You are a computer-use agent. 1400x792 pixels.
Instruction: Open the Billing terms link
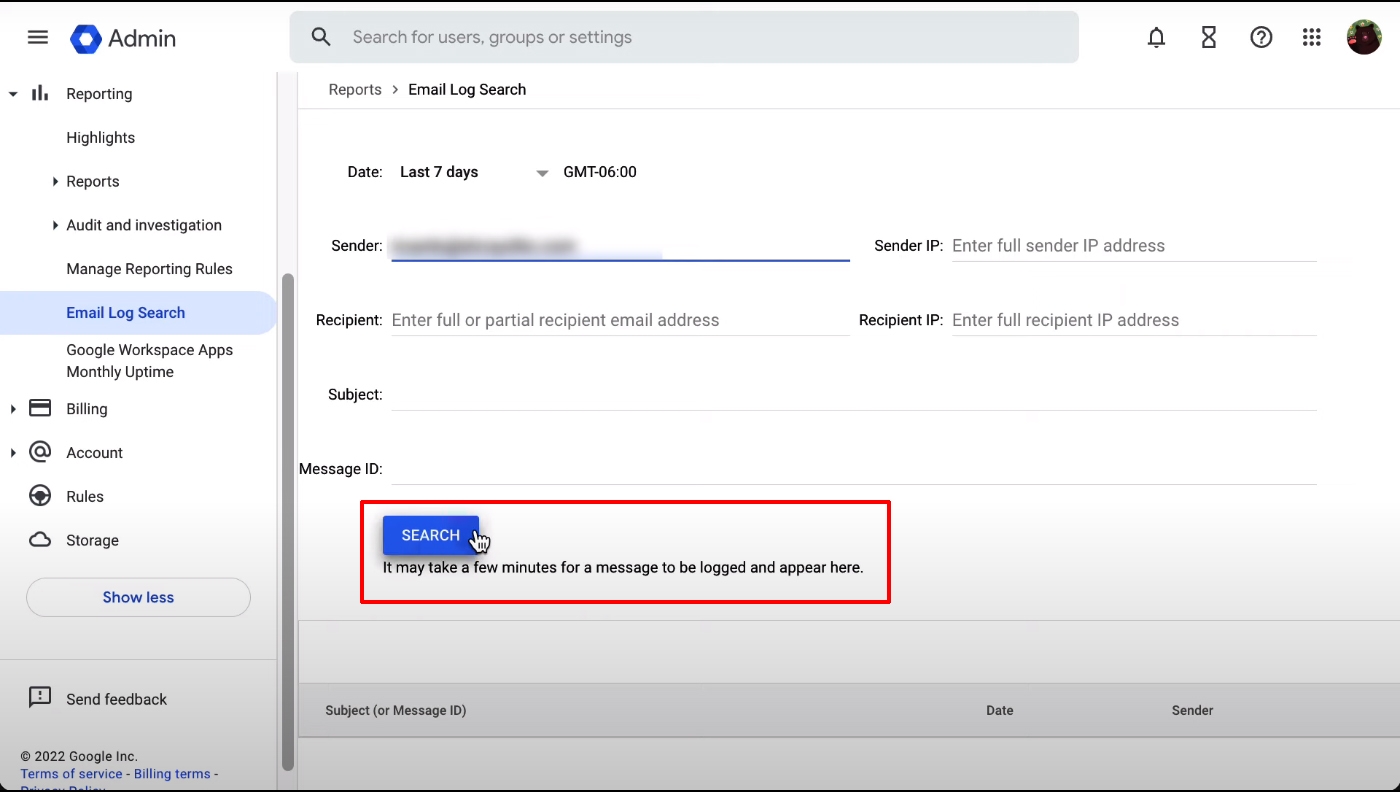point(172,774)
